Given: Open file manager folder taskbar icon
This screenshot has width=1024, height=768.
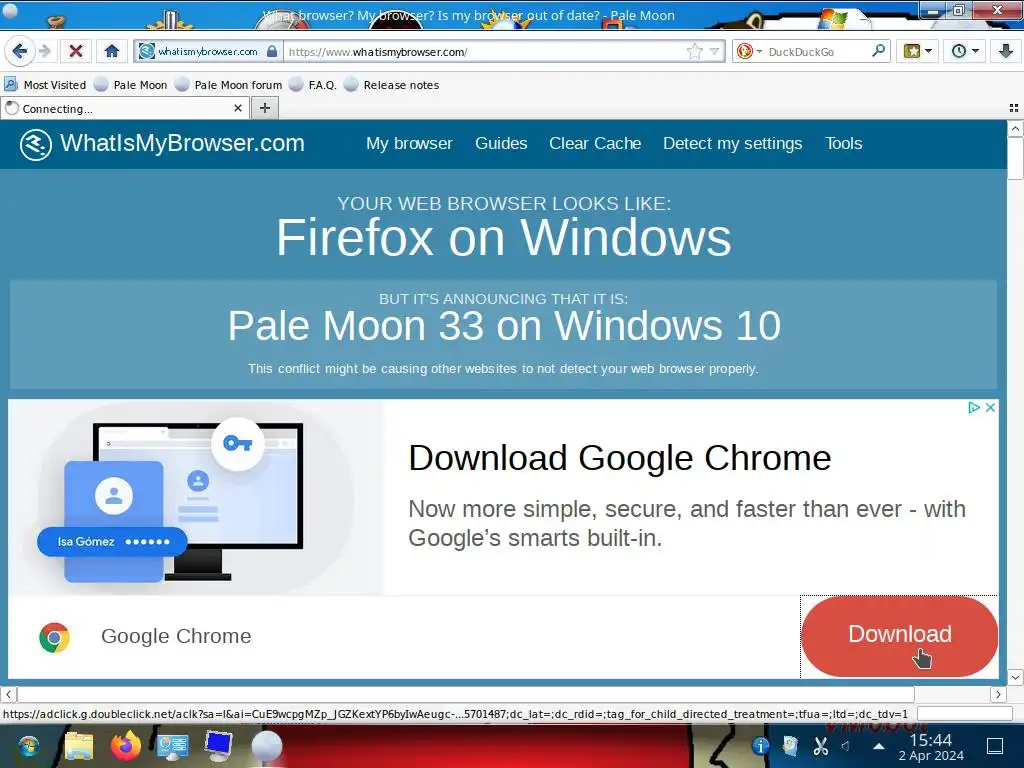Looking at the screenshot, I should (x=79, y=746).
